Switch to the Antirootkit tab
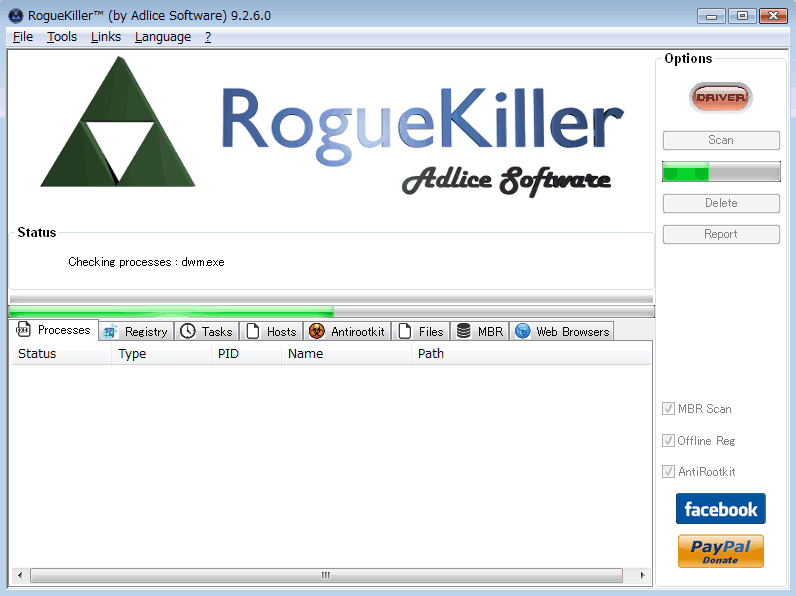796x596 pixels. (x=348, y=332)
